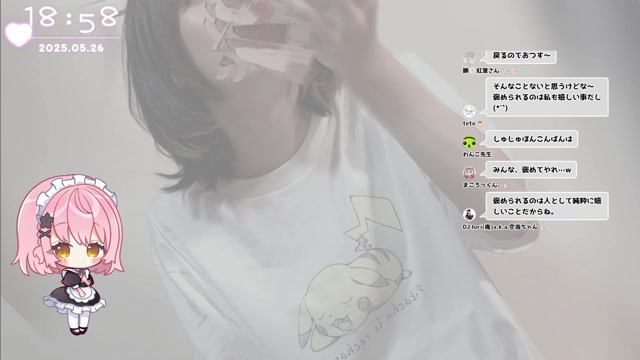The height and width of the screenshot is (360, 640).
Task: Click DJ lori's dark profile avatar
Action: click(469, 214)
